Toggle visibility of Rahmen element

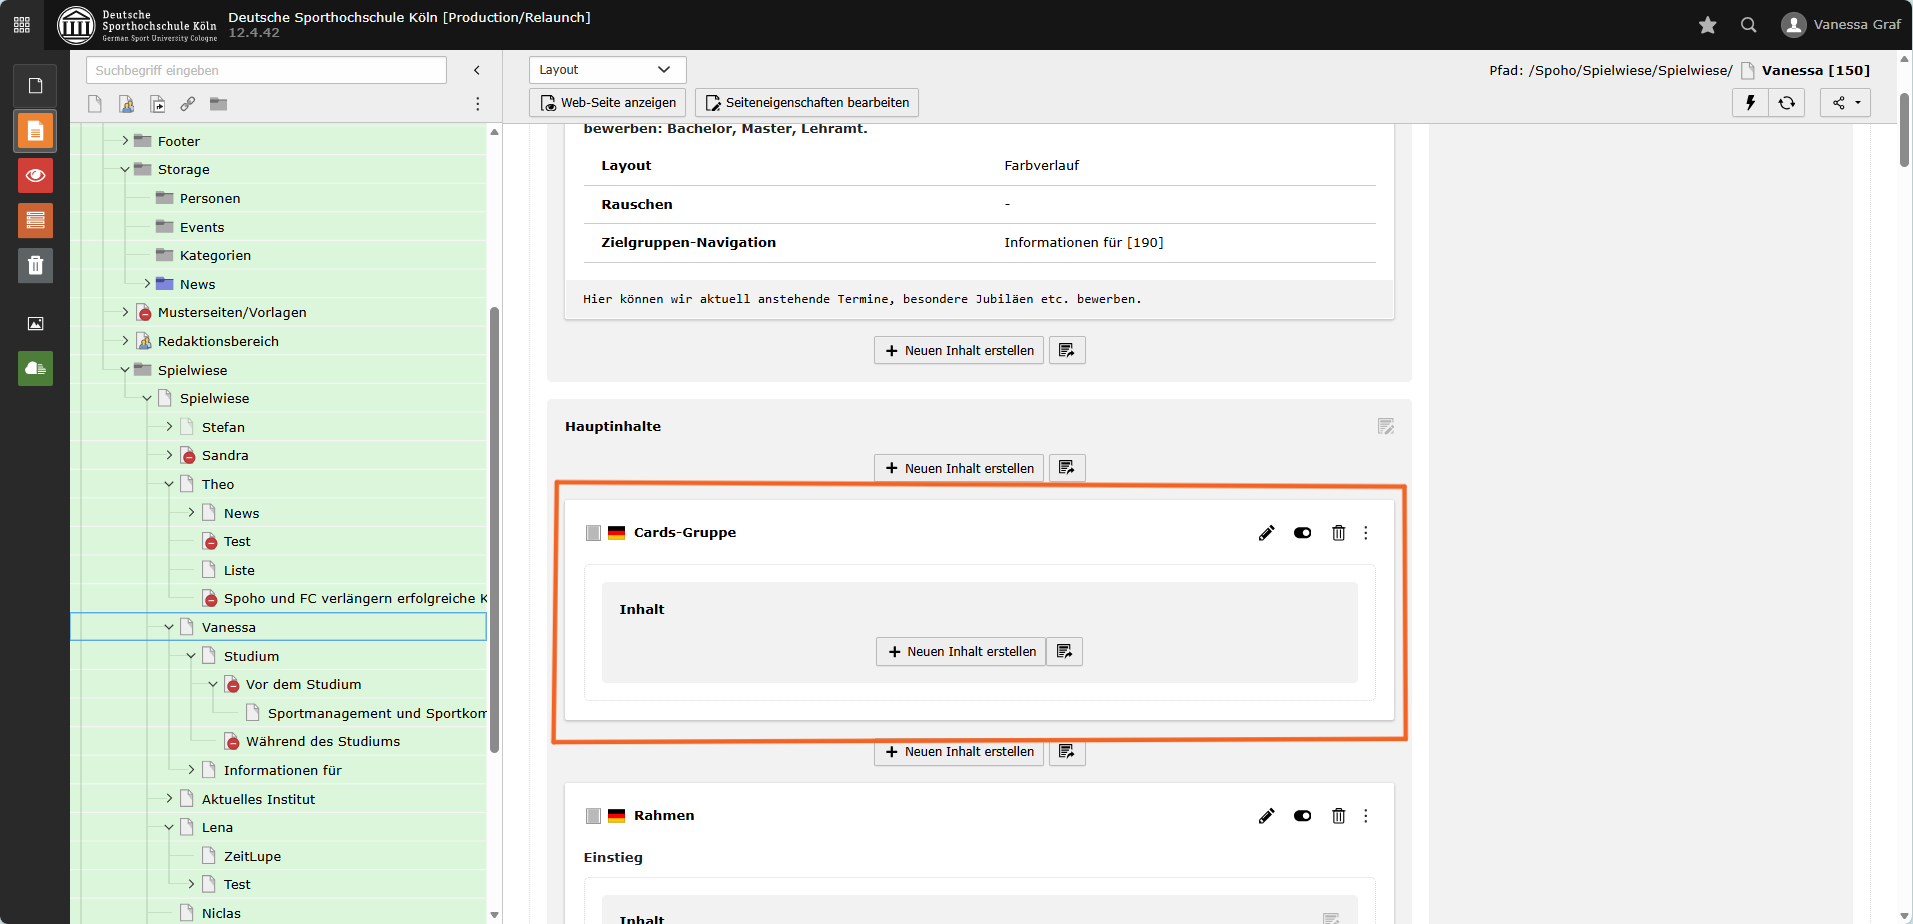point(1302,816)
